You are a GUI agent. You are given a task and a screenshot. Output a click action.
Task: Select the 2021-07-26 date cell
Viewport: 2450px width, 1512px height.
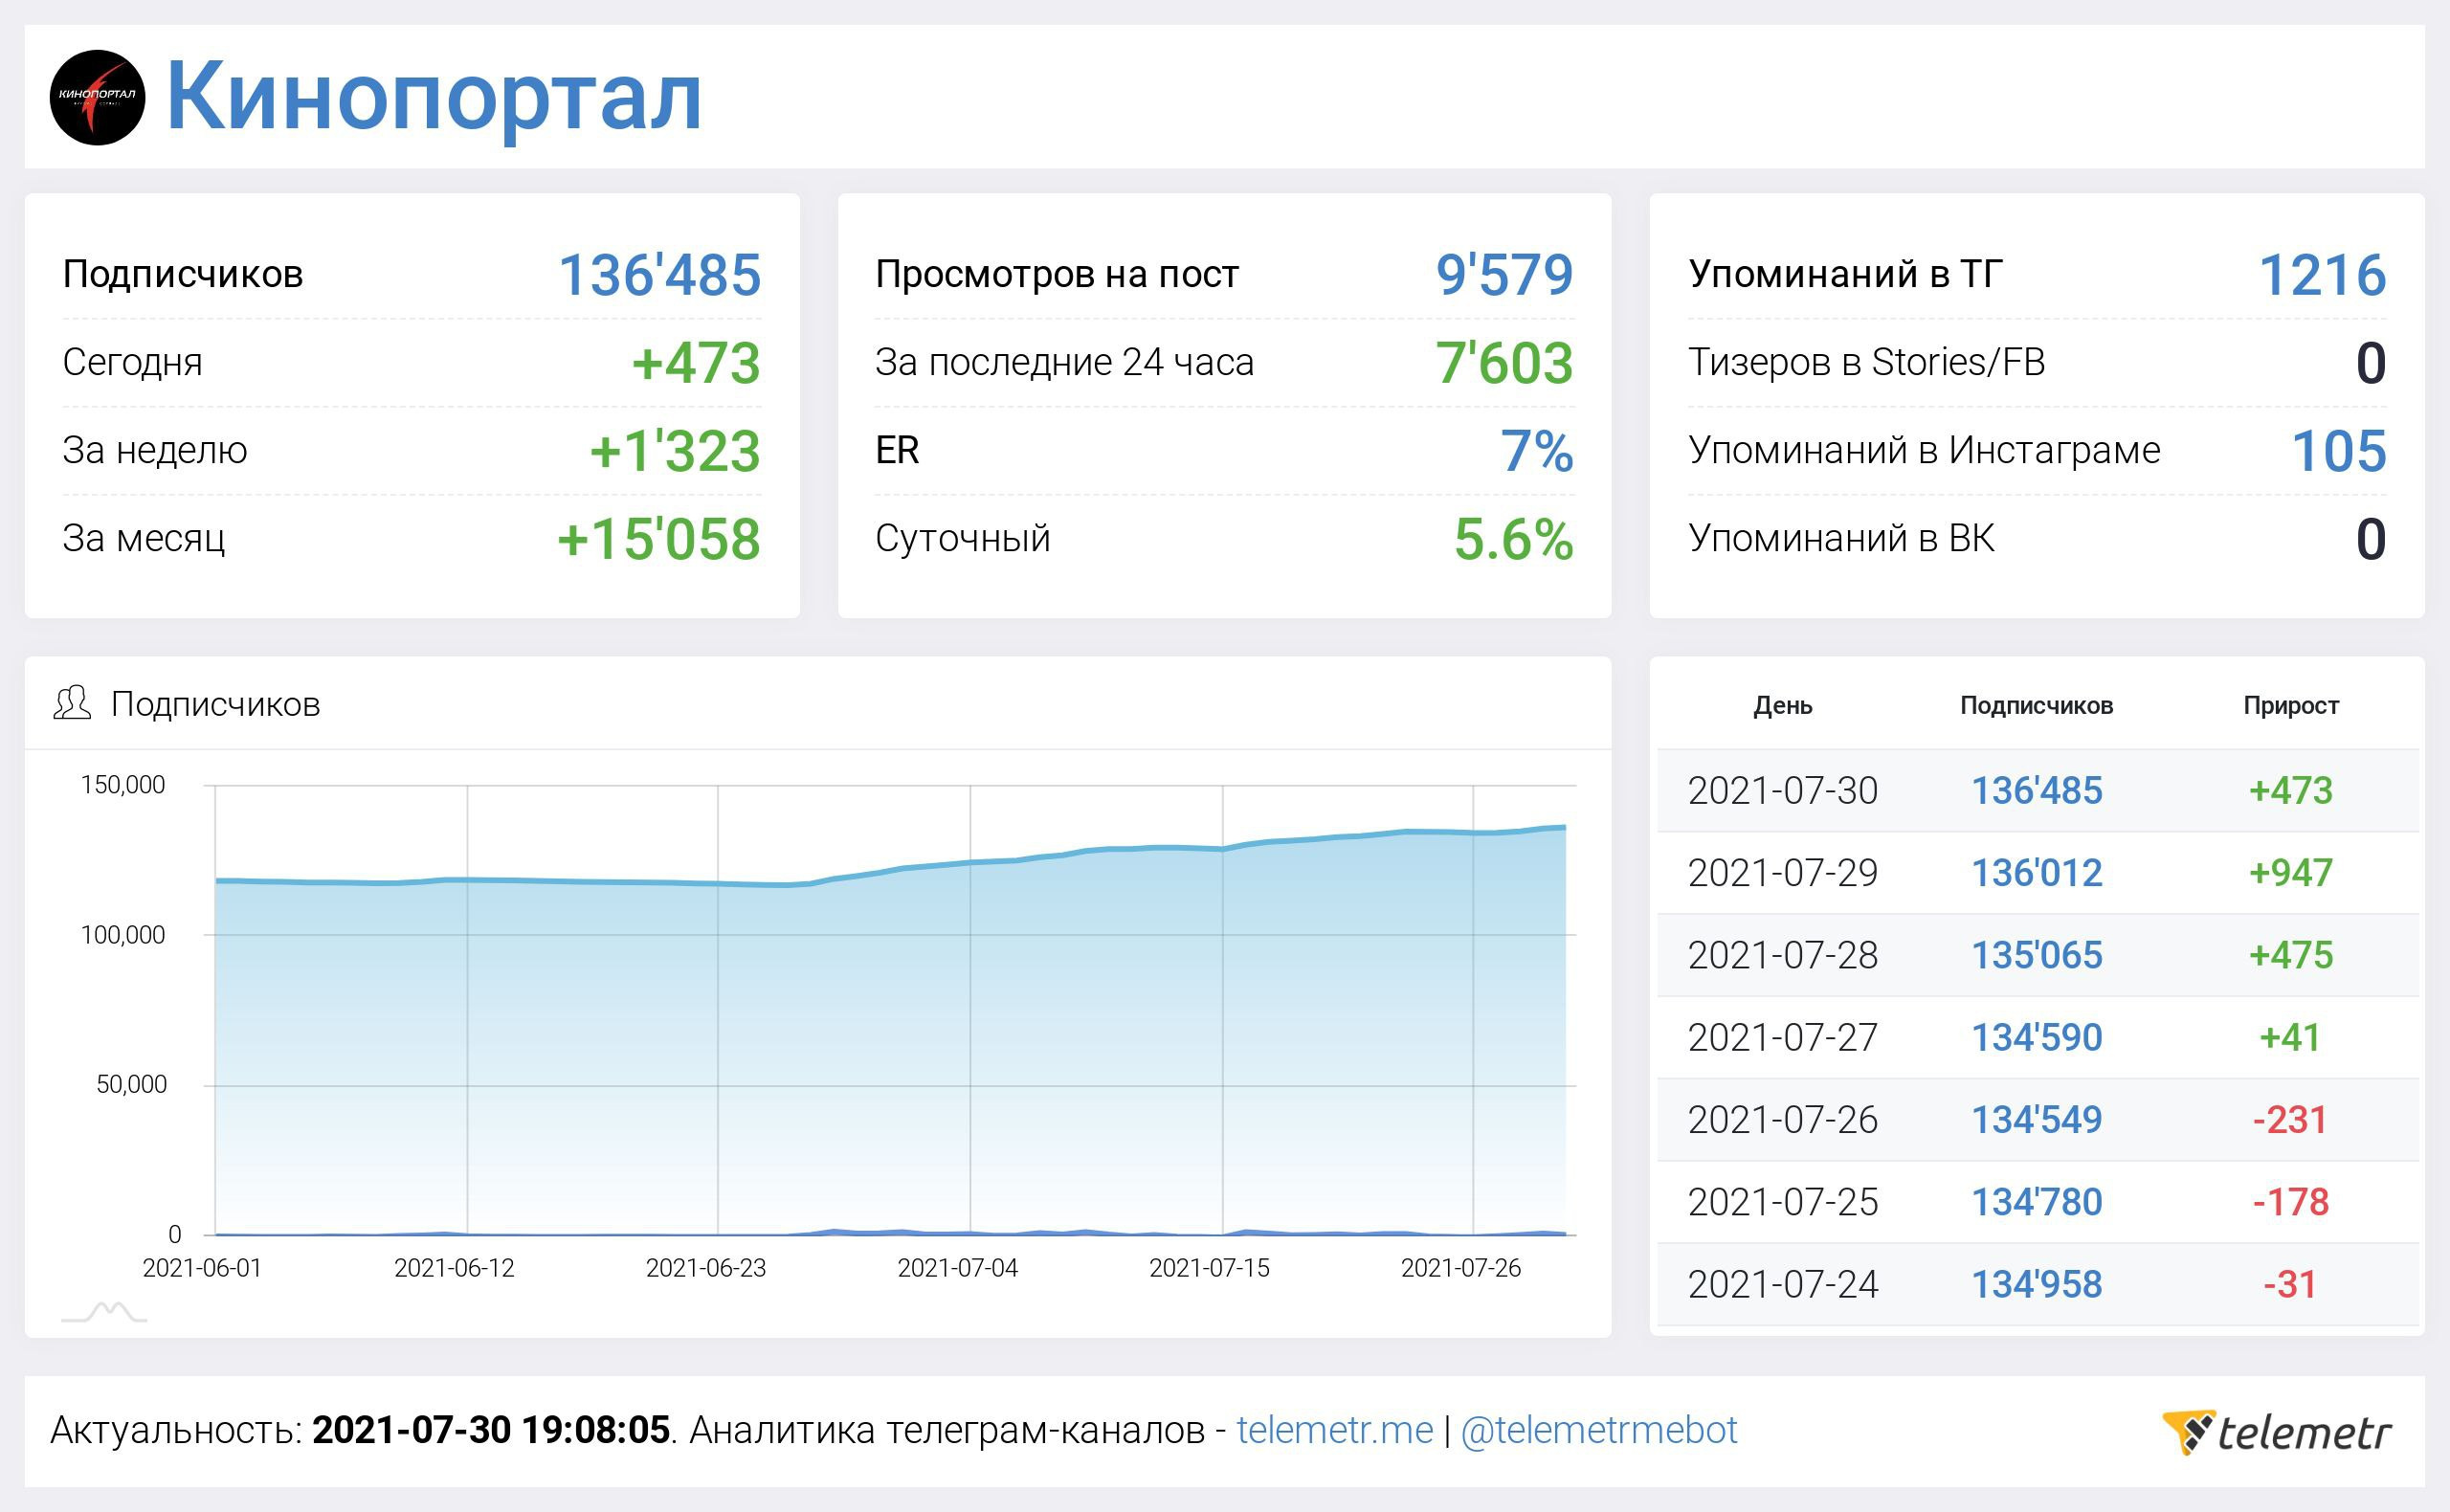[x=1782, y=1119]
